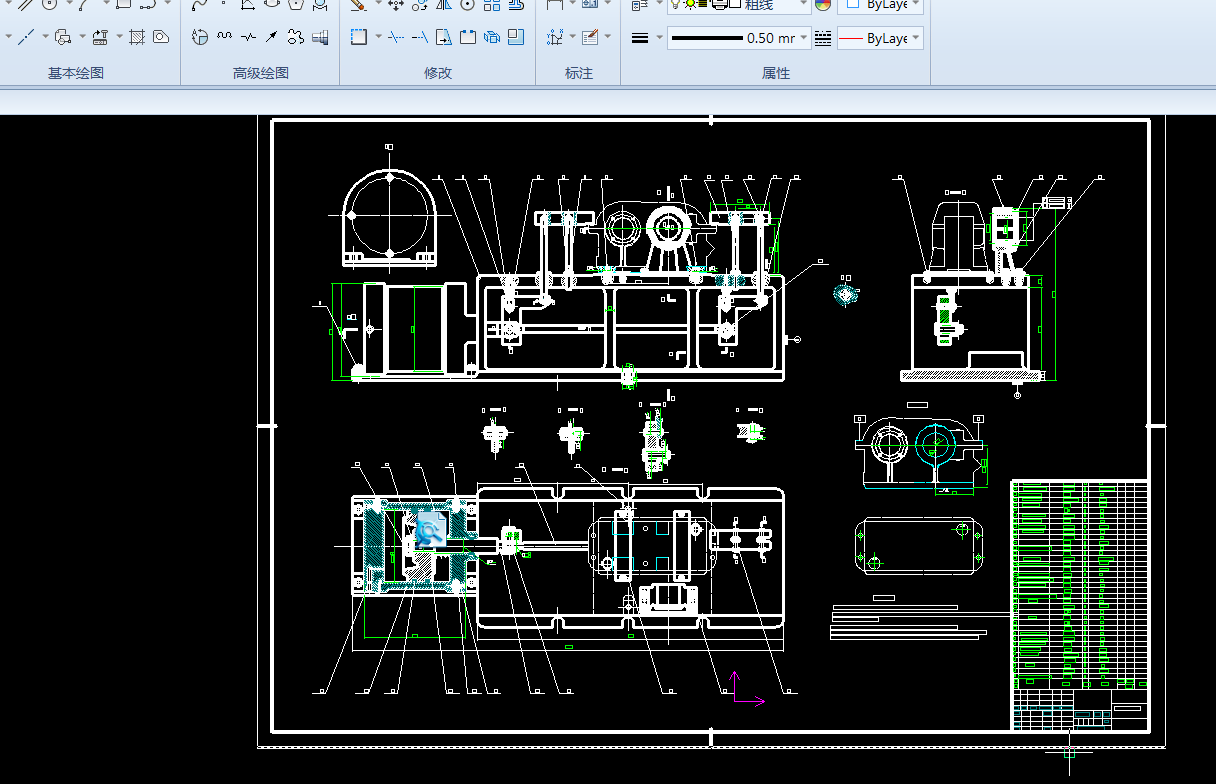Toggle the layer freeze sun icon
The image size is (1216, 784).
(689, 4)
